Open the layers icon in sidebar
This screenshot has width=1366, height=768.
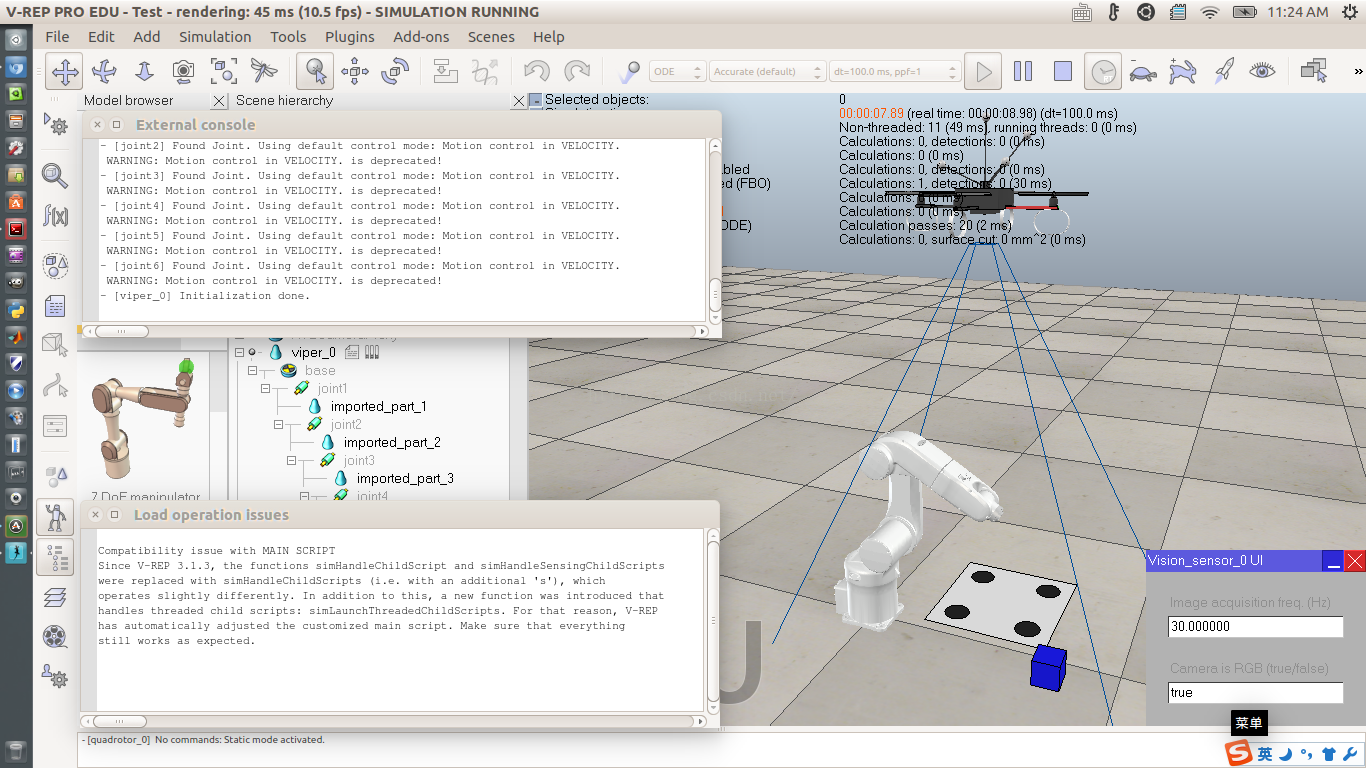[55, 597]
